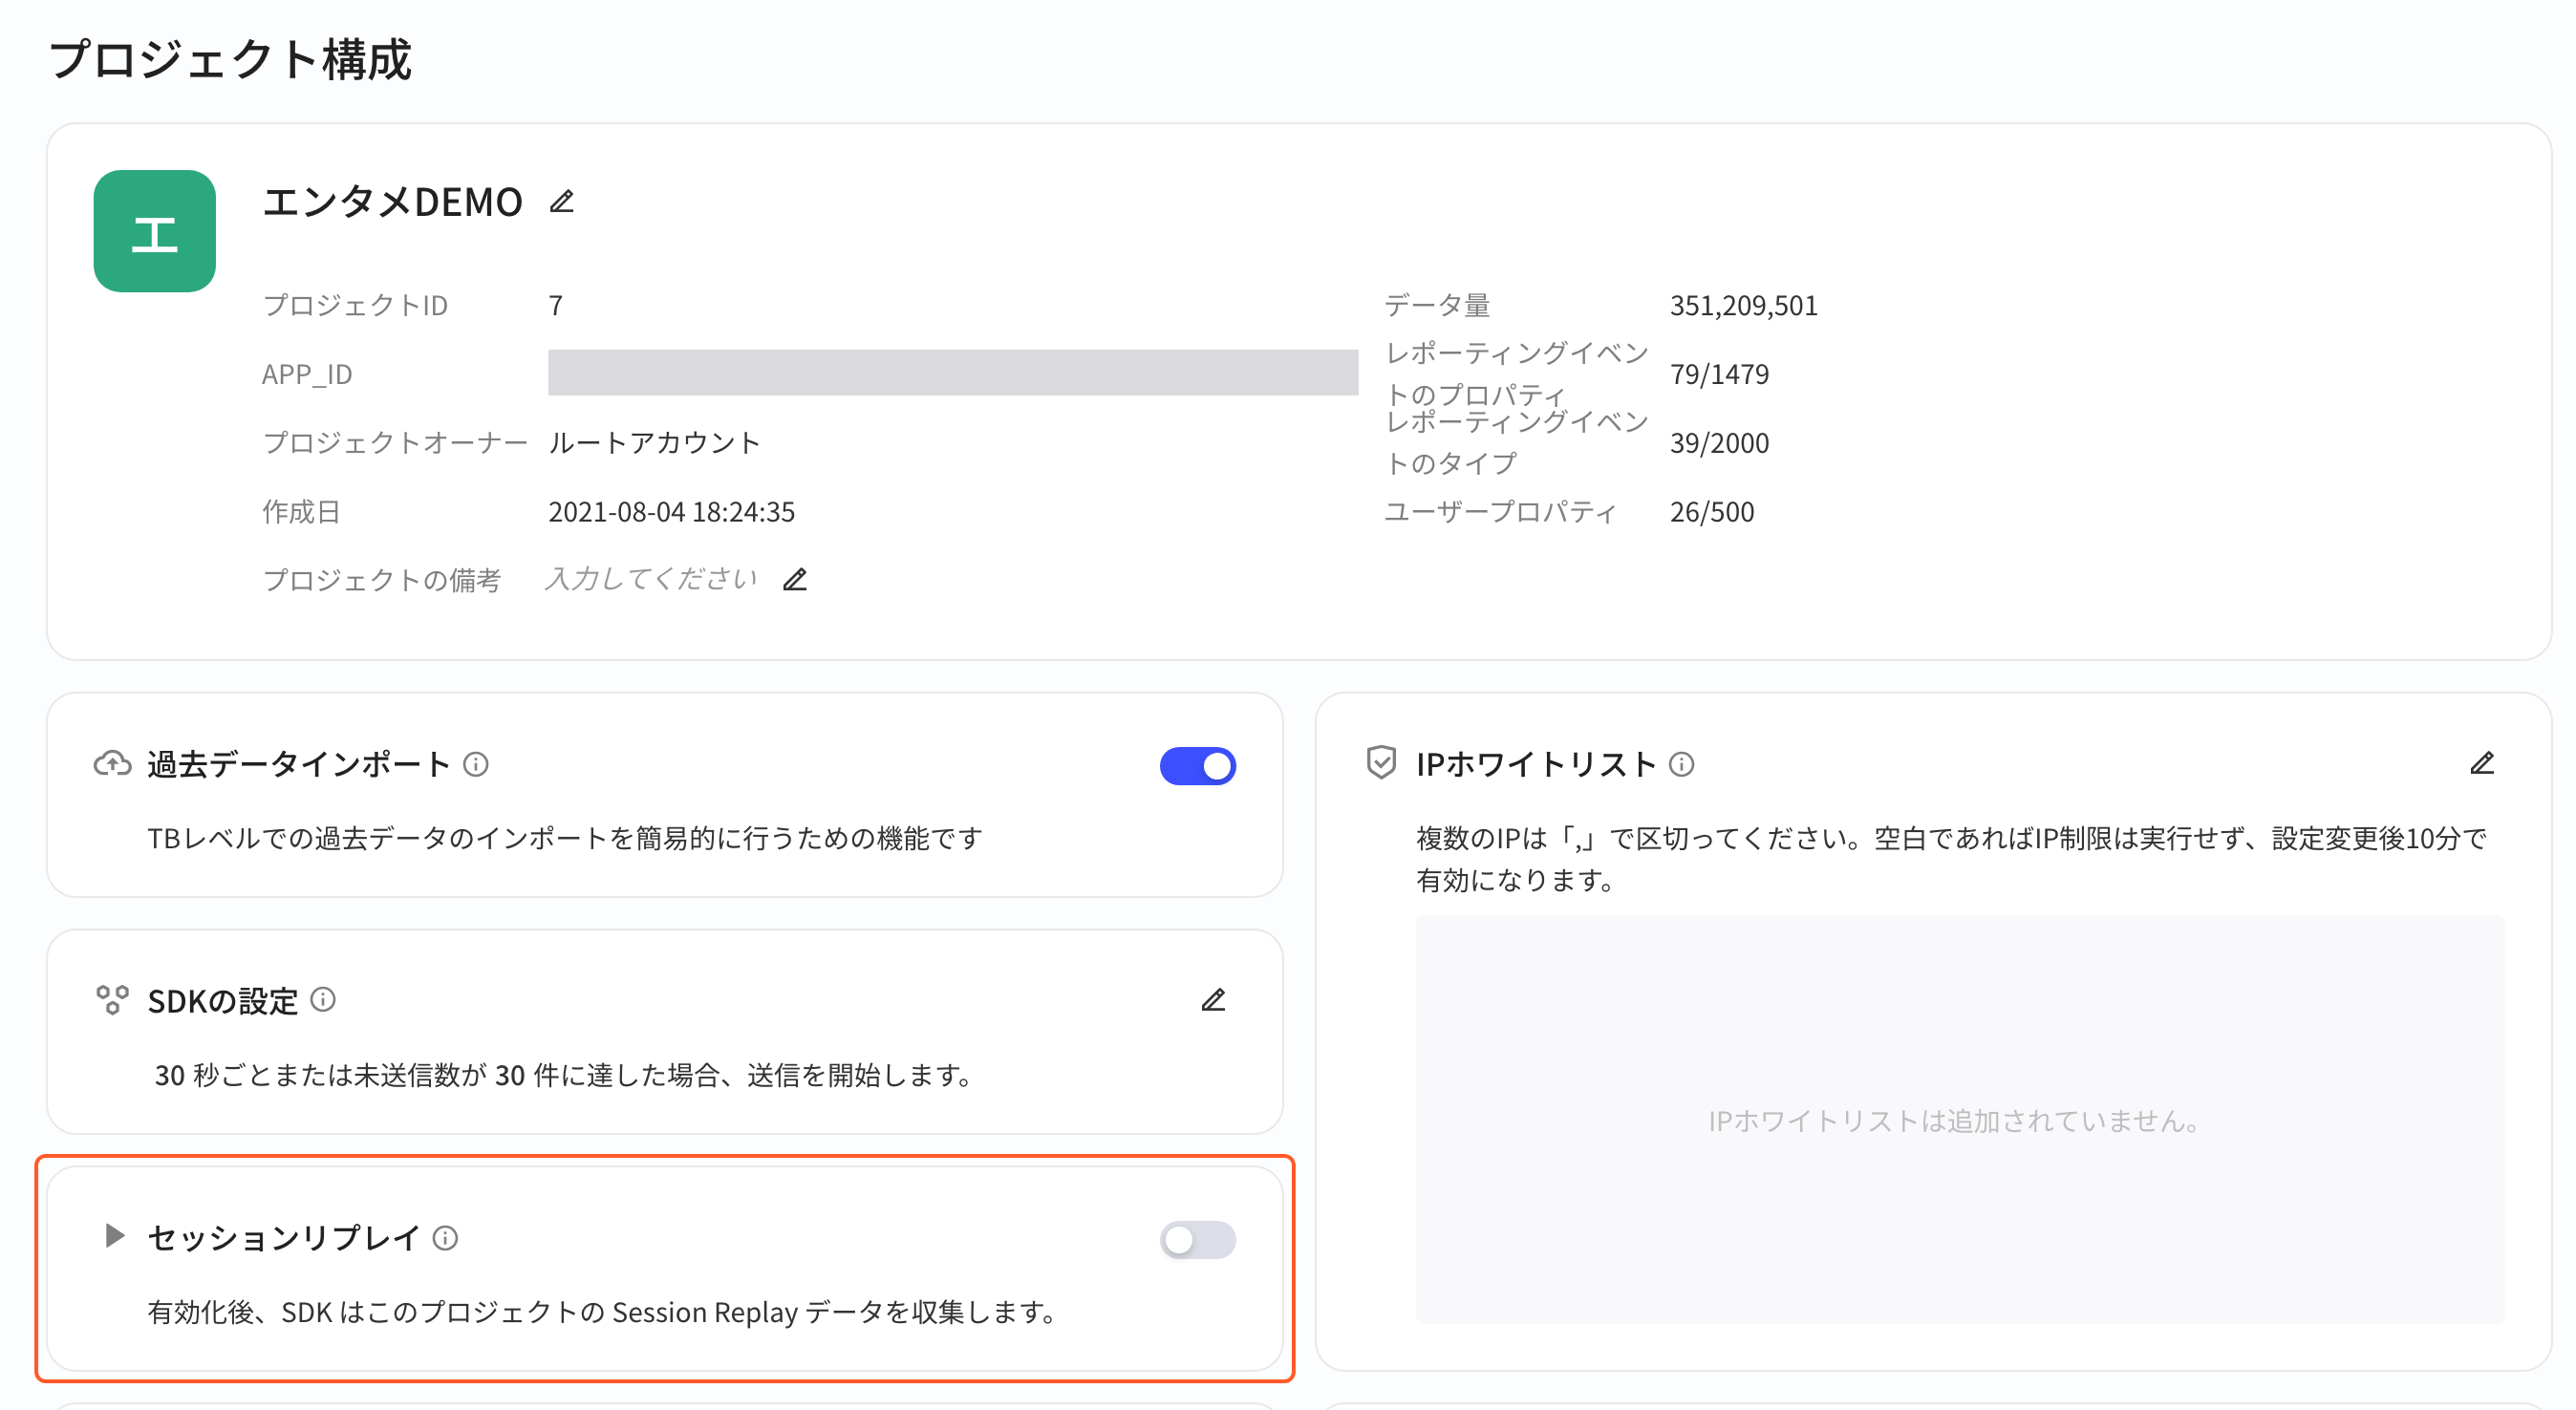This screenshot has width=2576, height=1410.
Task: Open info tooltip for SDKの設定
Action: [323, 1000]
